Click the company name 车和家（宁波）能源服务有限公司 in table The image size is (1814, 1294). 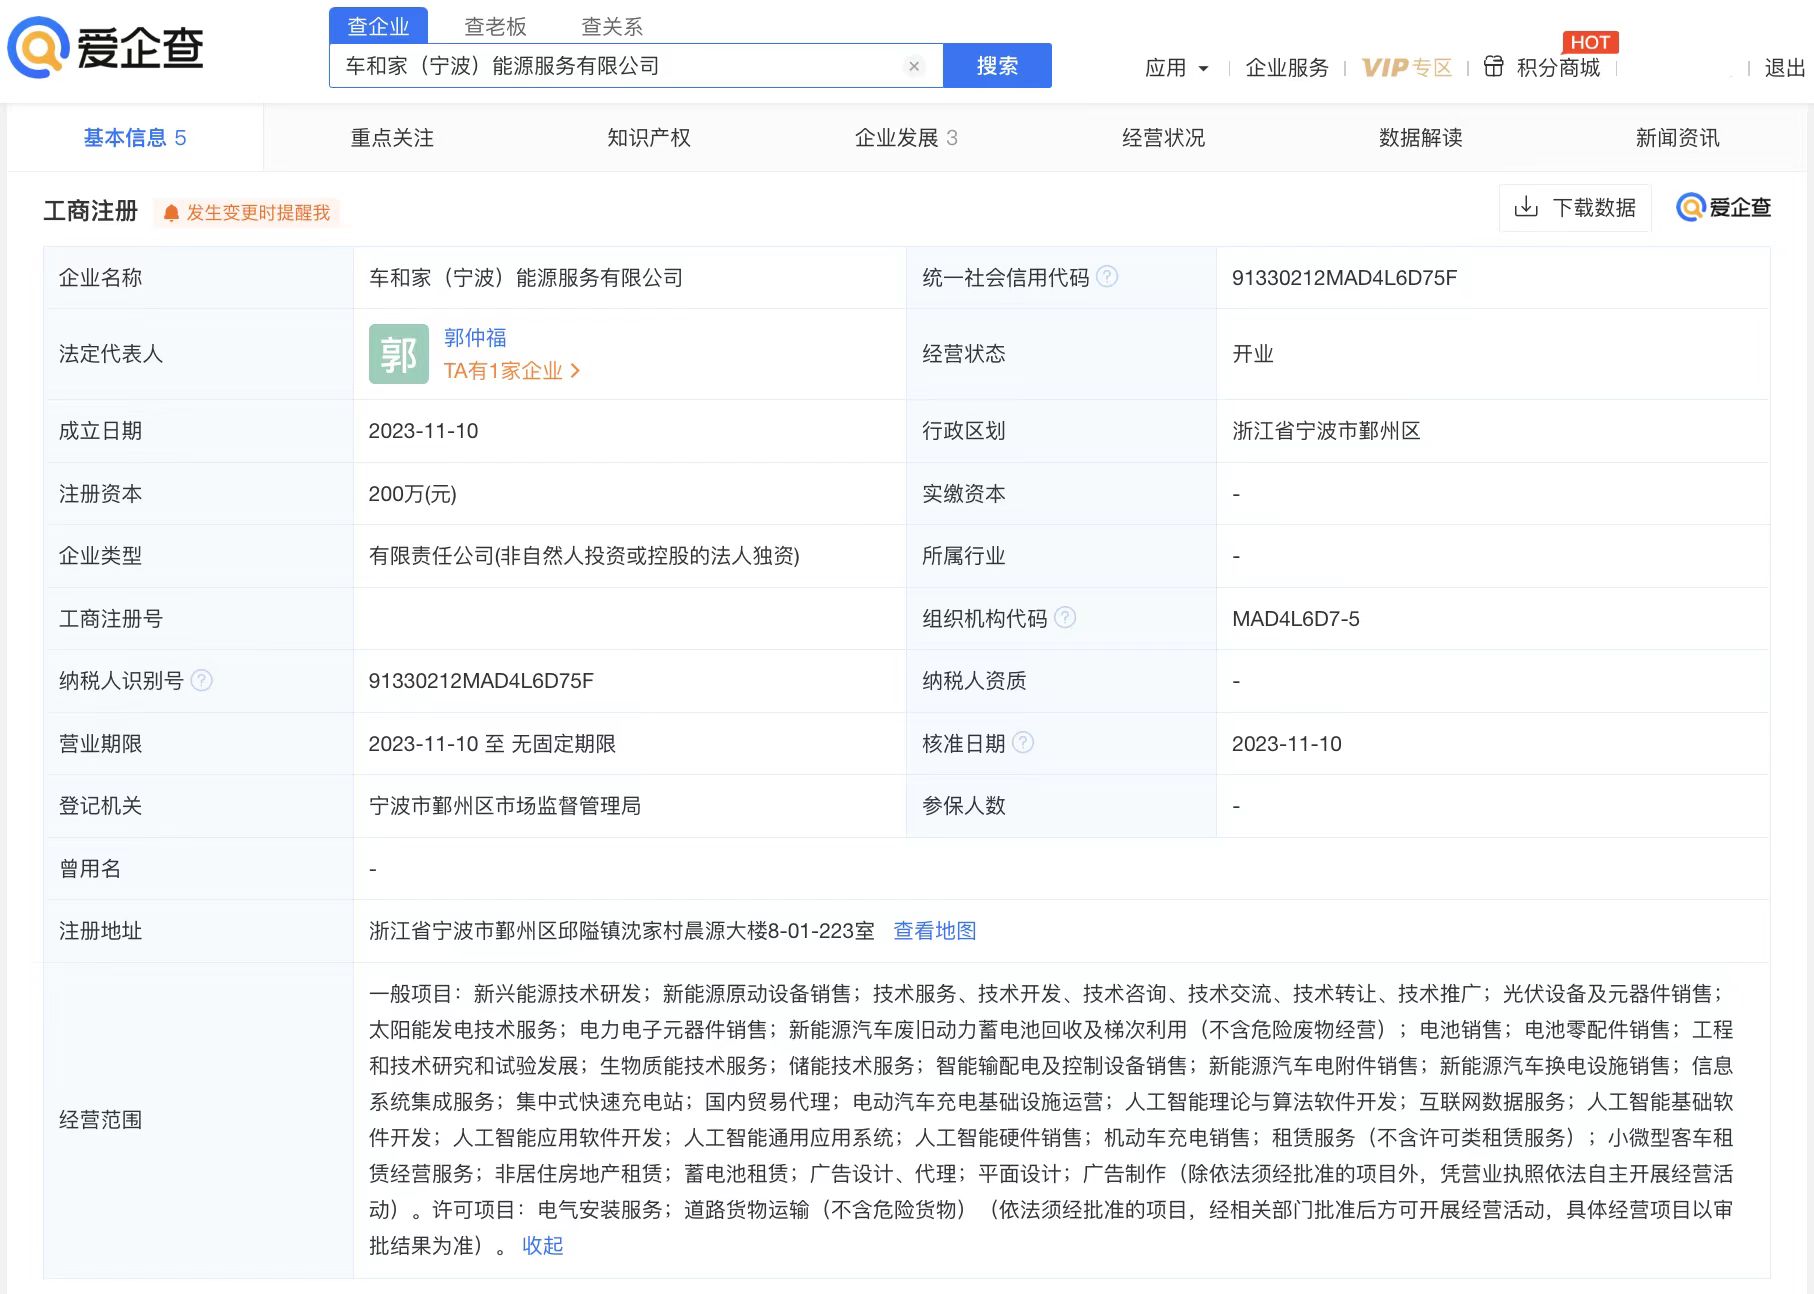(x=526, y=278)
